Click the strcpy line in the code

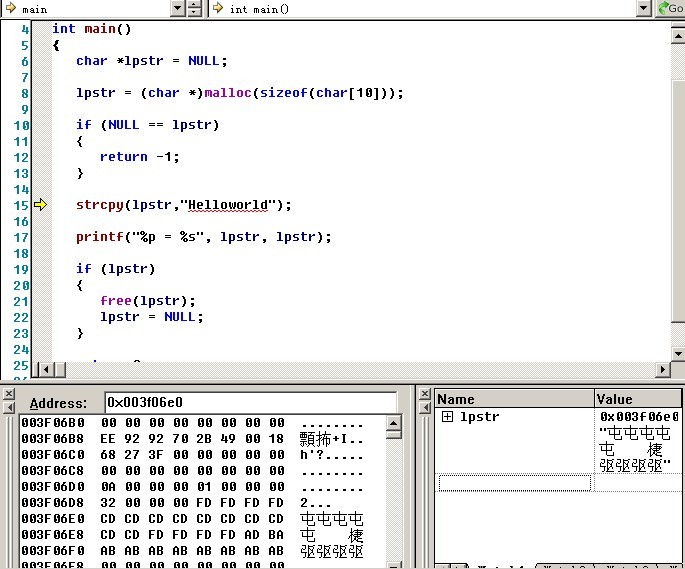(x=184, y=205)
